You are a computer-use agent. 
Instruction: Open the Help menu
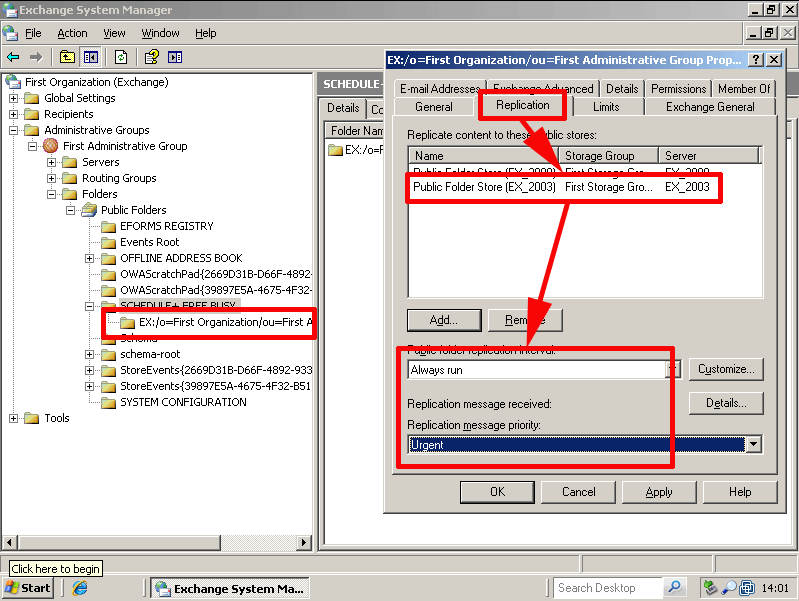pos(205,33)
